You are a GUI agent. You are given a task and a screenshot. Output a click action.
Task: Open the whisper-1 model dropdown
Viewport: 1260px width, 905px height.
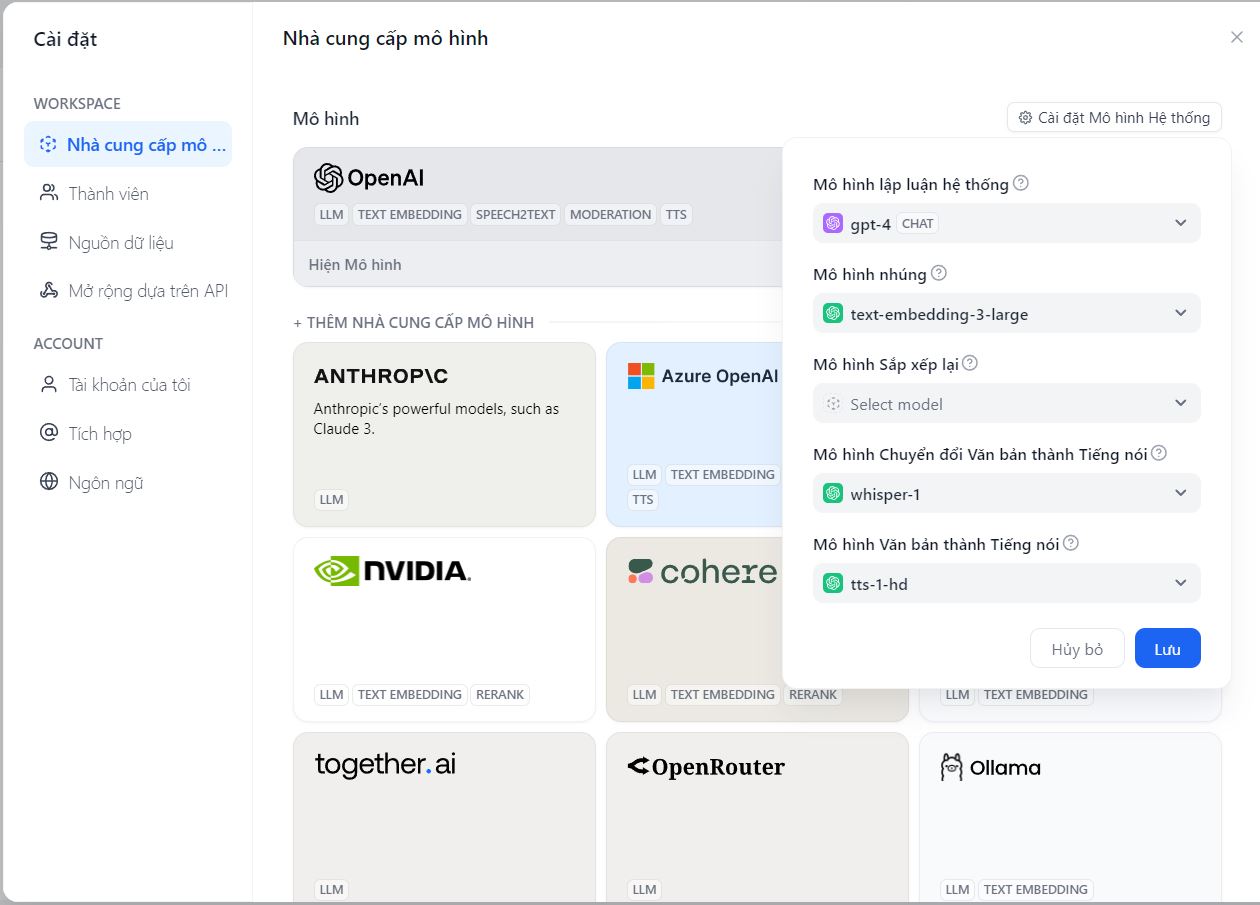pos(1007,493)
